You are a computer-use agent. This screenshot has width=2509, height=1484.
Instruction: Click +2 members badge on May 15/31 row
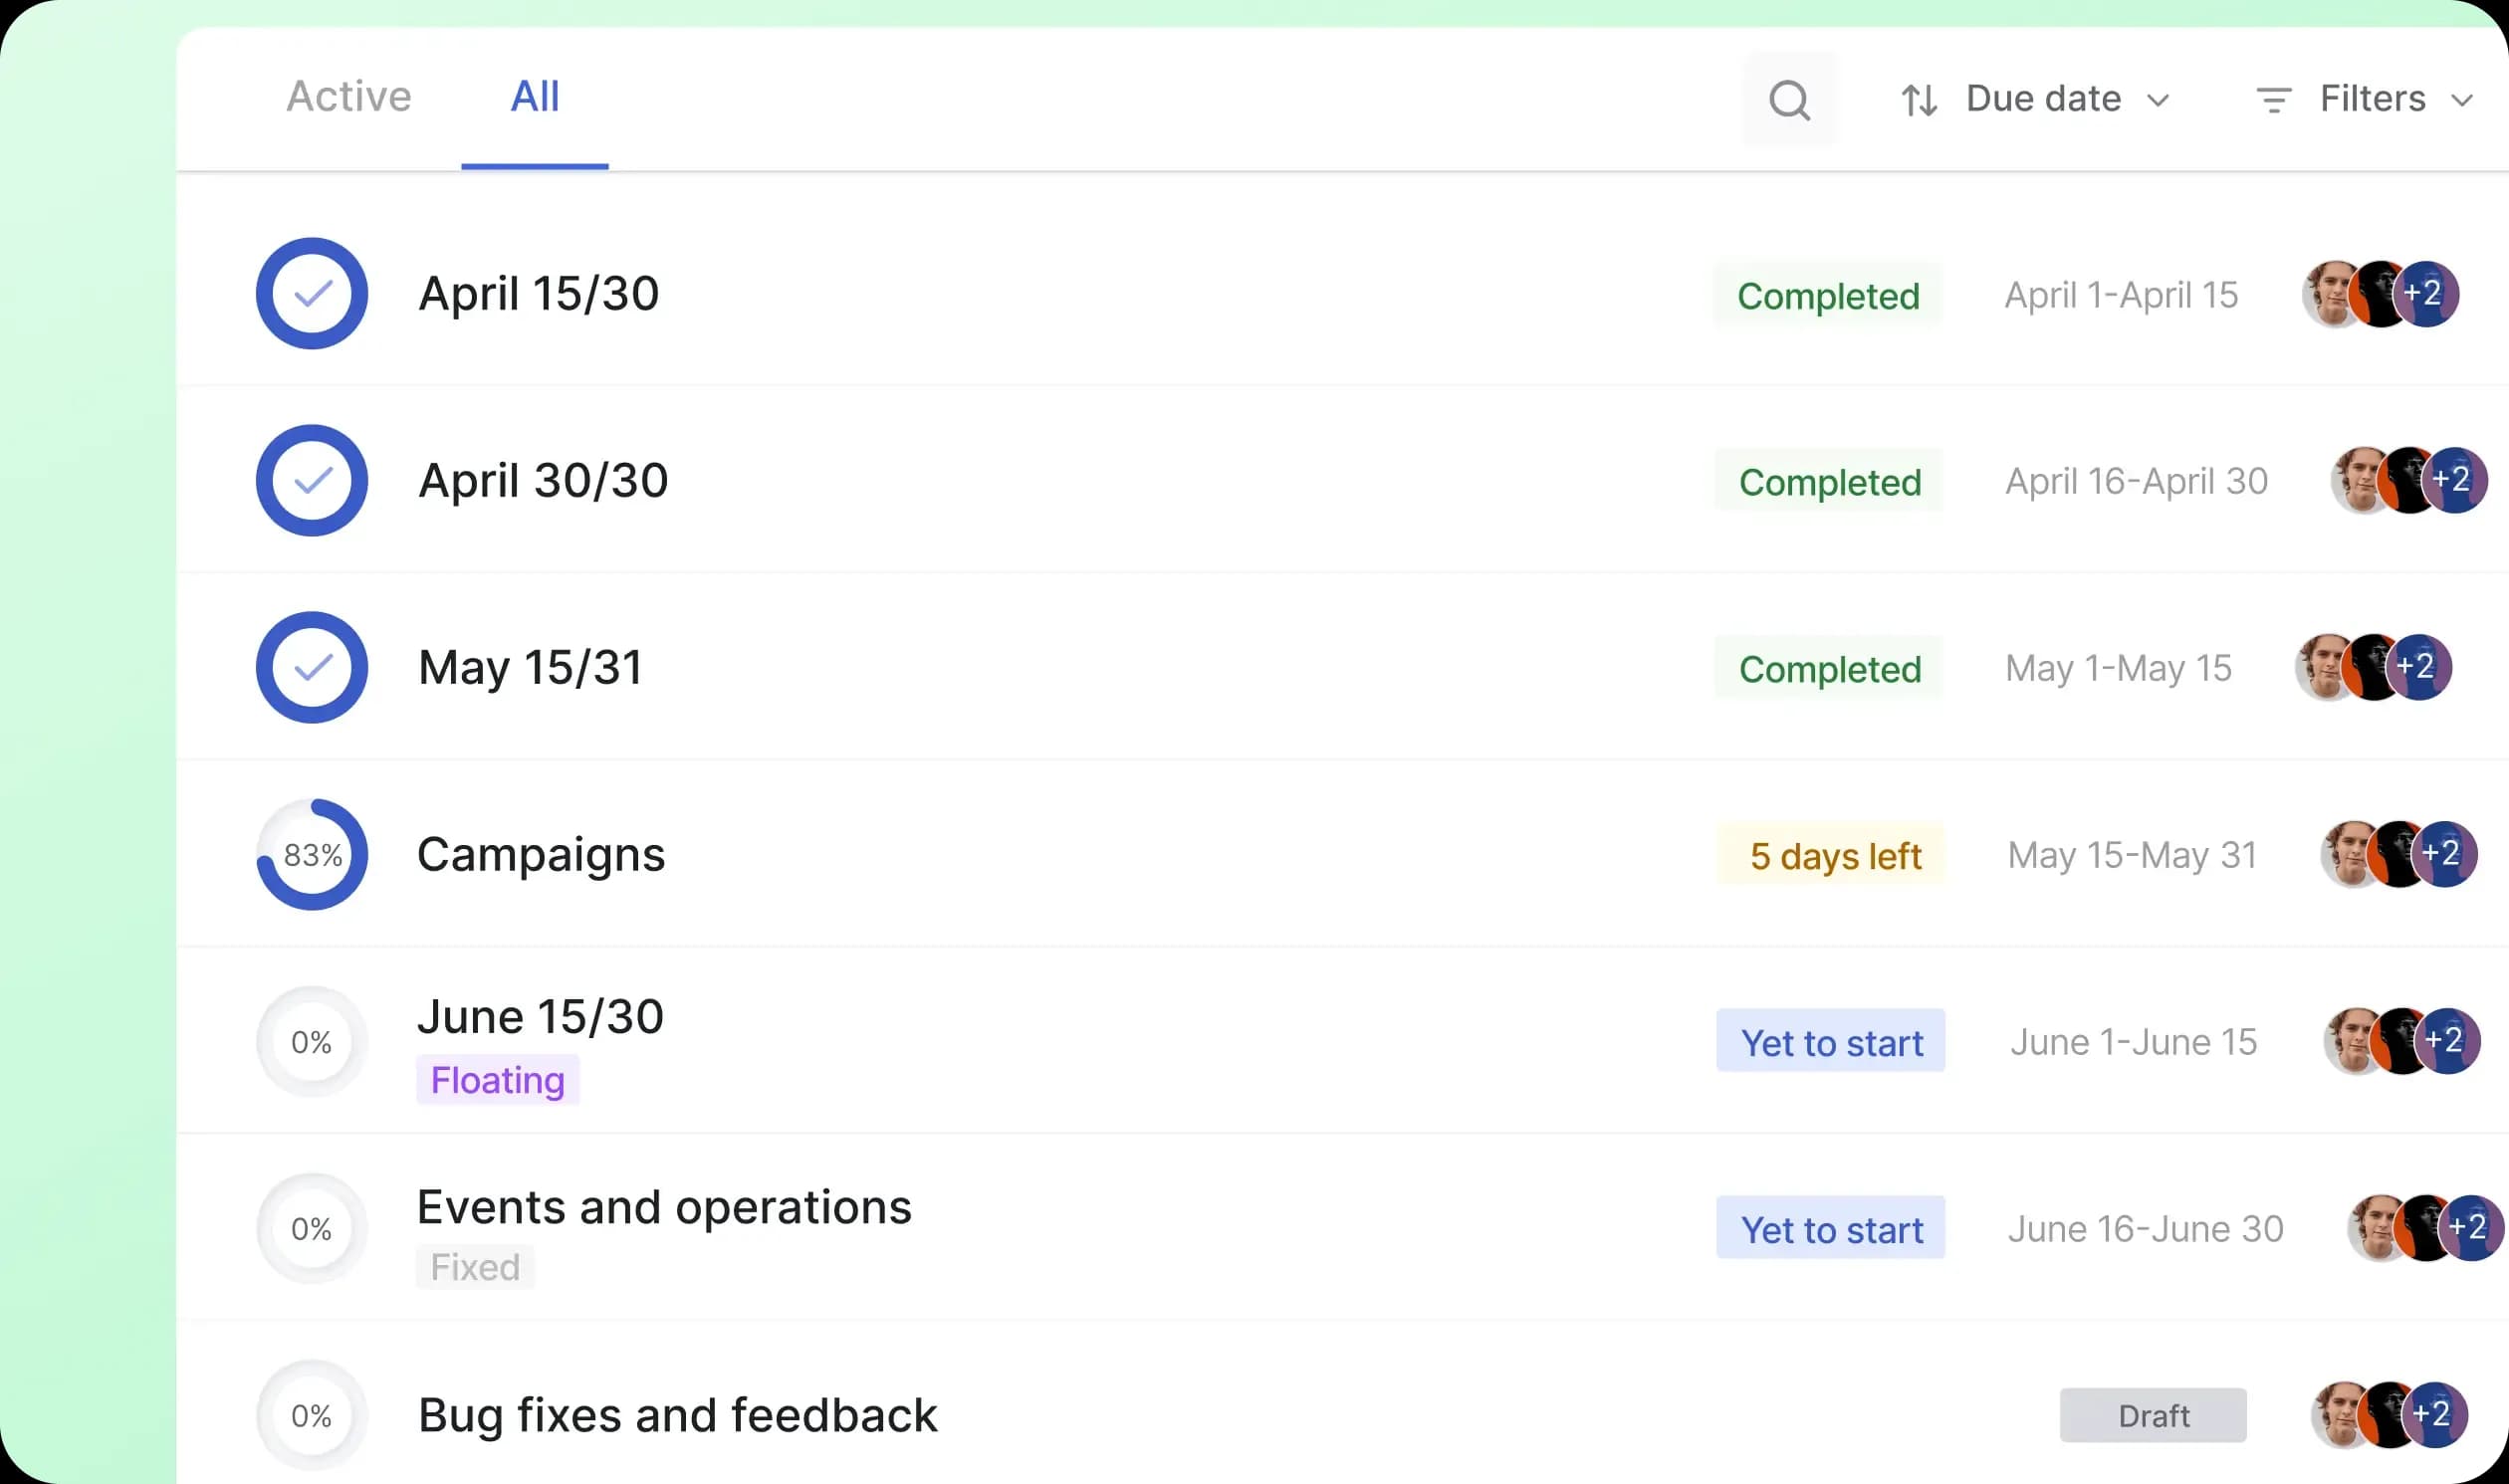click(x=2418, y=667)
